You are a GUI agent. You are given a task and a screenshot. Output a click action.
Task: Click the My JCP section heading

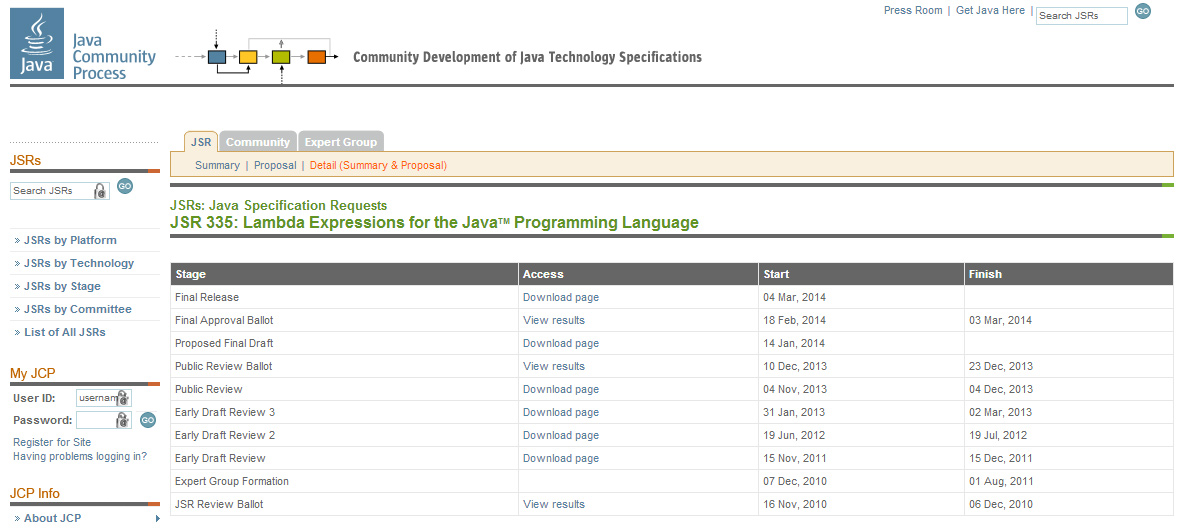[x=32, y=373]
